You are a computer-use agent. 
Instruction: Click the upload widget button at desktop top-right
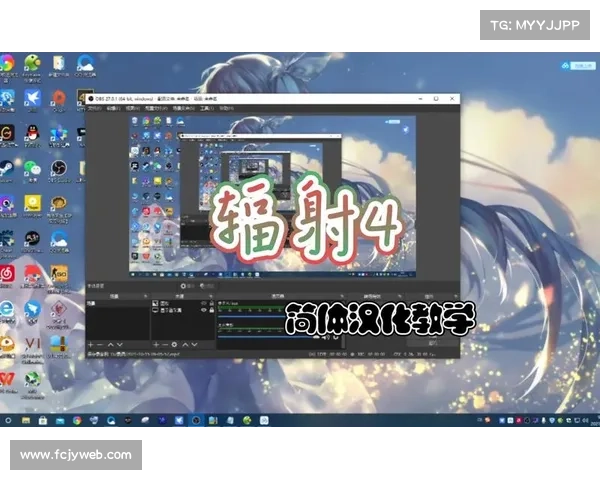[579, 66]
